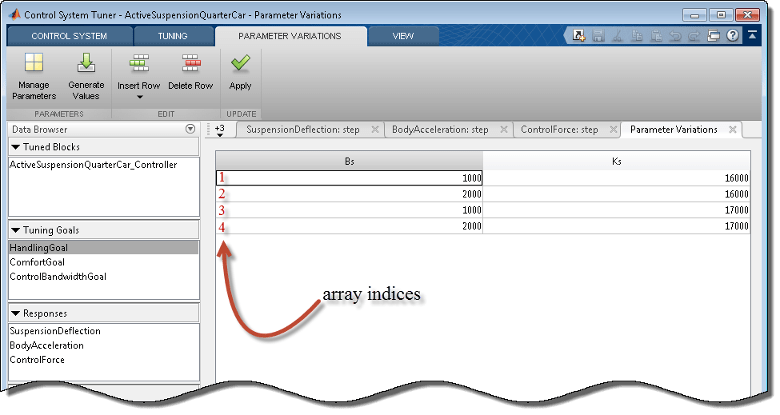Select Bs cell in row 4 with 2000
The image size is (780, 415).
pos(349,226)
